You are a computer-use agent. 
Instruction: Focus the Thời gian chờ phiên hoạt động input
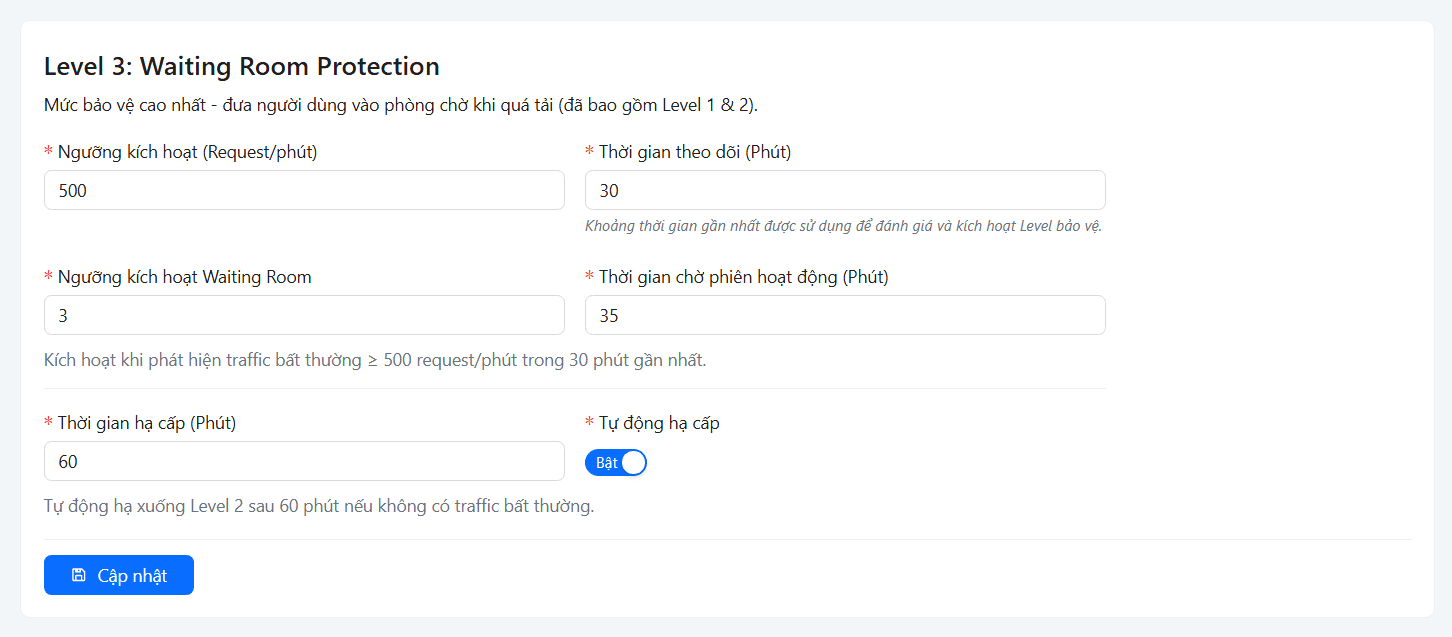845,315
